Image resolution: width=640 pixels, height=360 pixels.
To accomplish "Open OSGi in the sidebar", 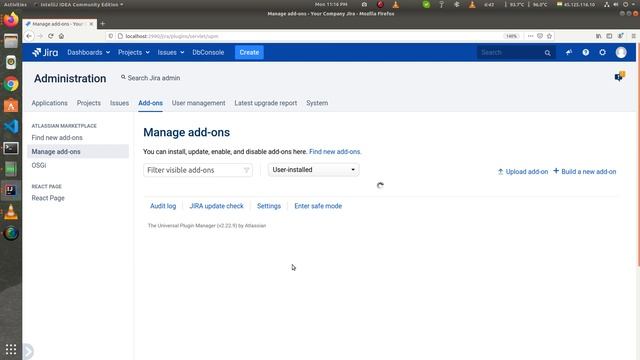I will pyautogui.click(x=39, y=165).
